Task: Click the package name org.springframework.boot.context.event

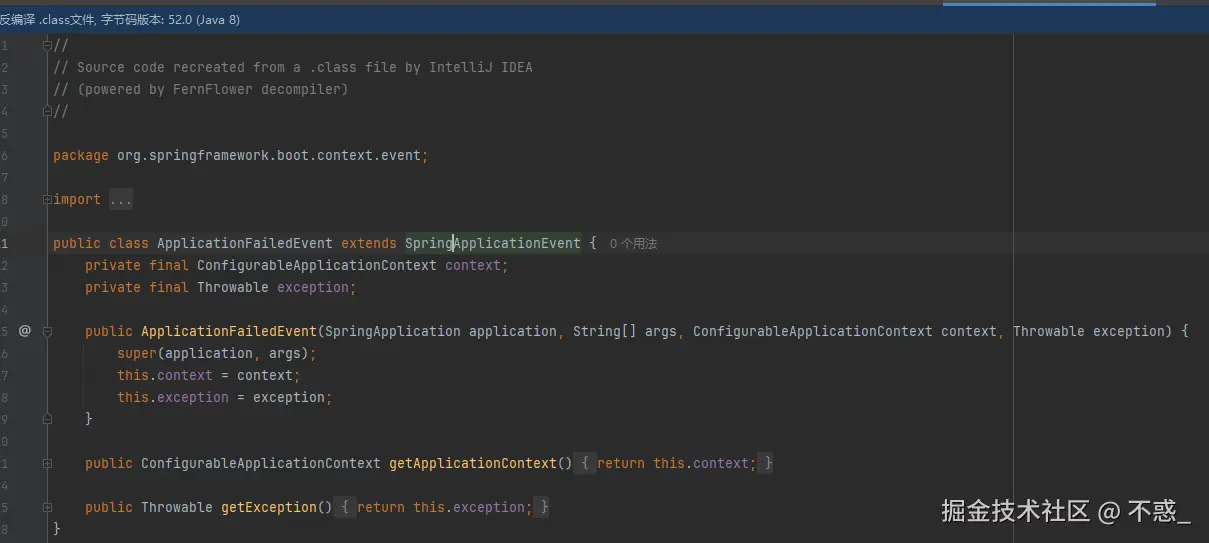Action: [269, 155]
